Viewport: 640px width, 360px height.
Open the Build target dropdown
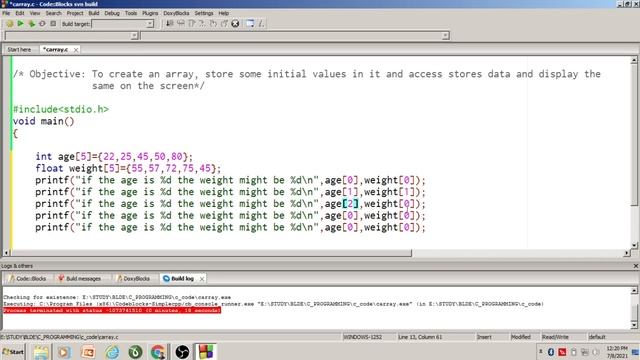point(150,24)
